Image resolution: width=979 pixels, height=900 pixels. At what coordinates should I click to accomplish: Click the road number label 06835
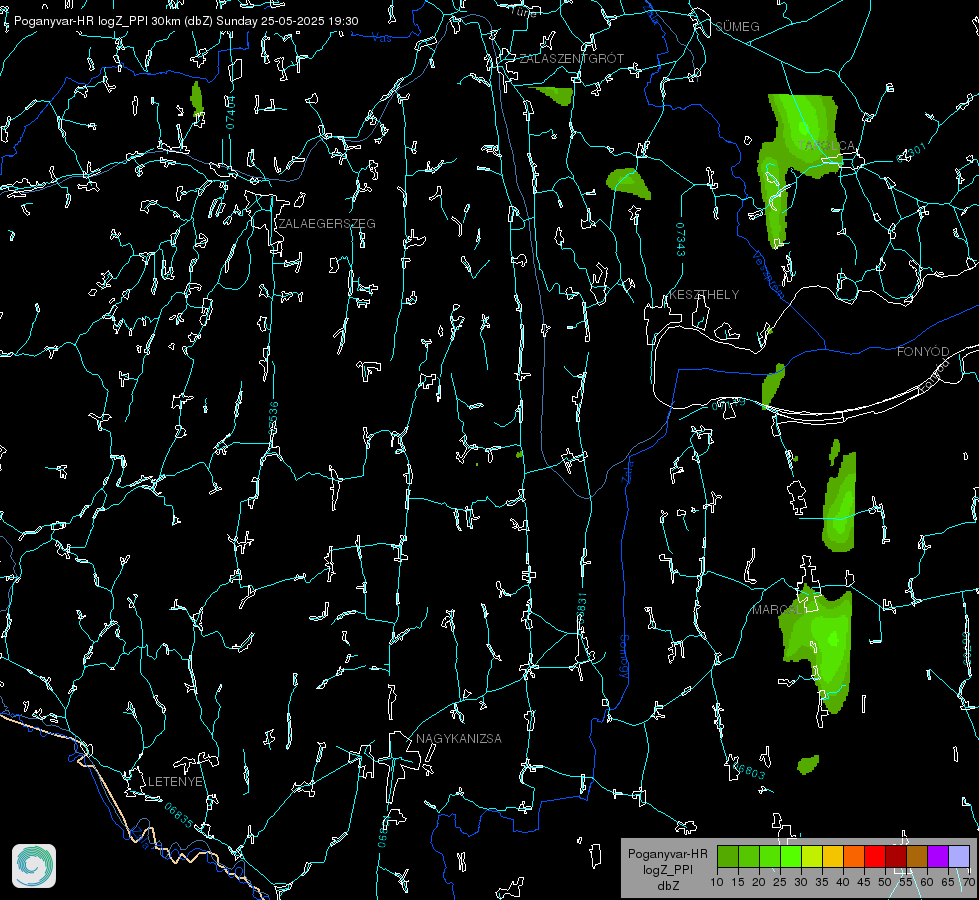179,816
